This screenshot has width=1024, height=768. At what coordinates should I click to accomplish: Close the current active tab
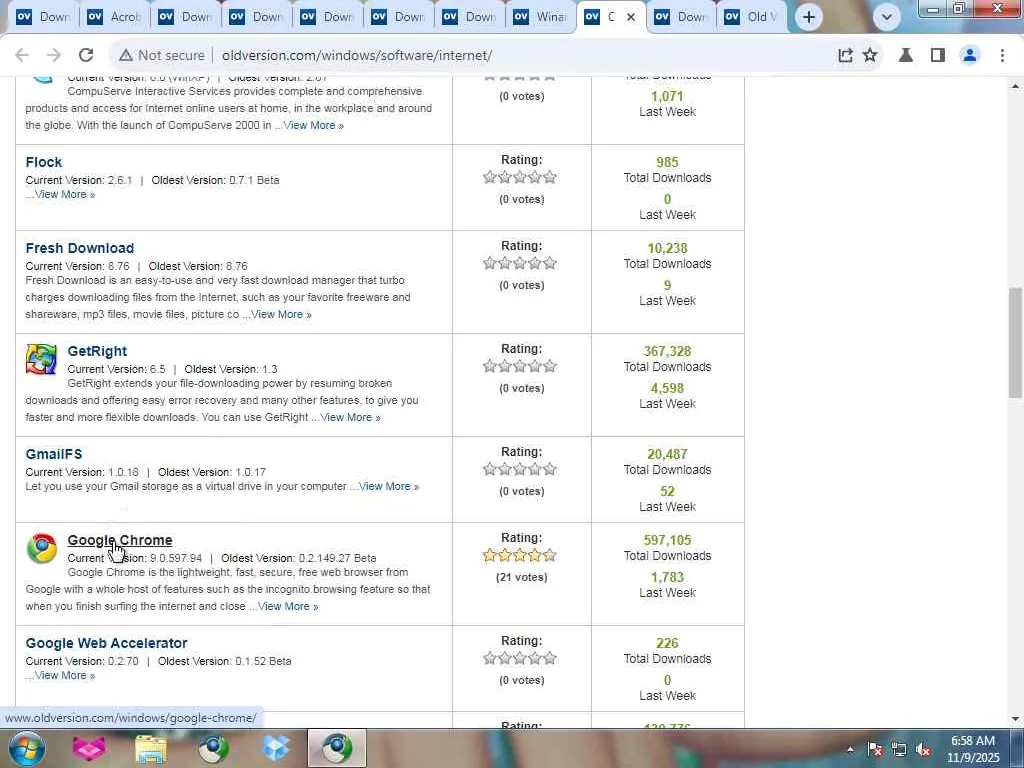[x=631, y=17]
